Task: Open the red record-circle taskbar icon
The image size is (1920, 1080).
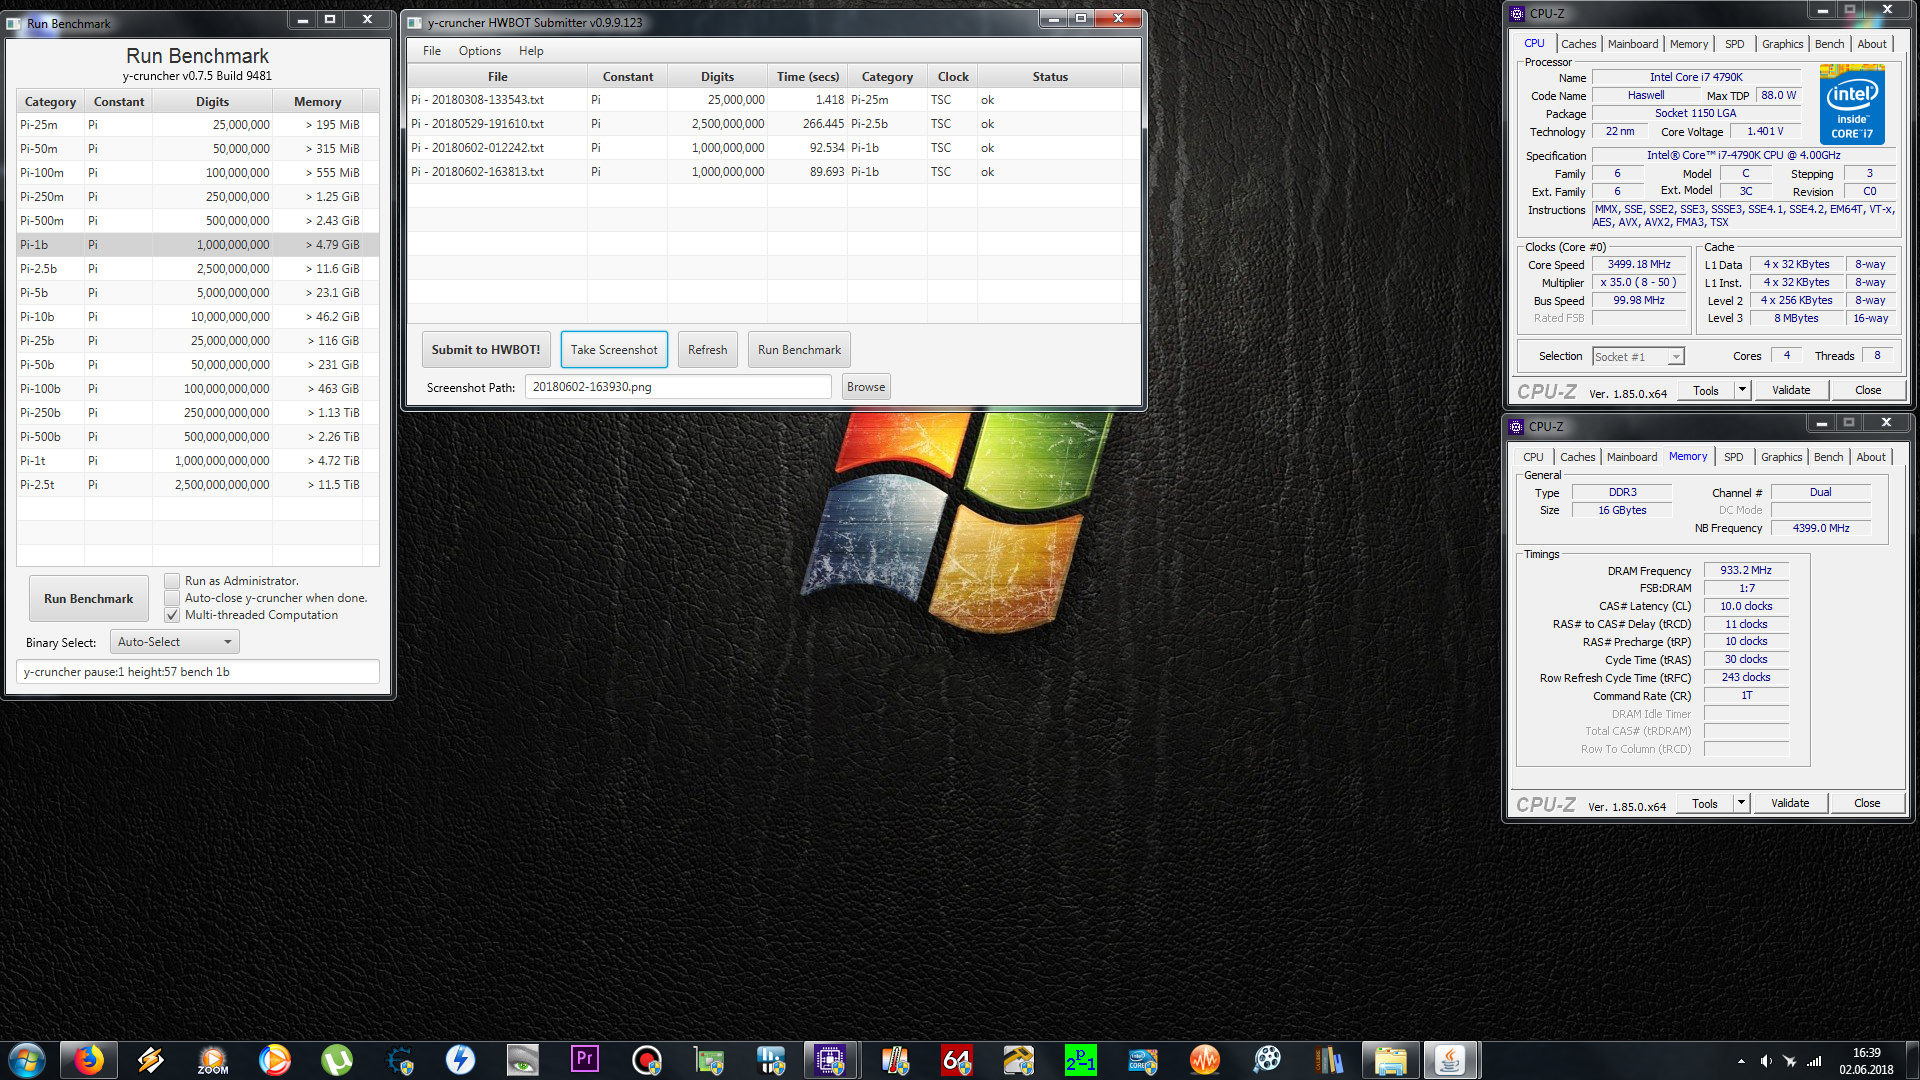Action: point(647,1060)
